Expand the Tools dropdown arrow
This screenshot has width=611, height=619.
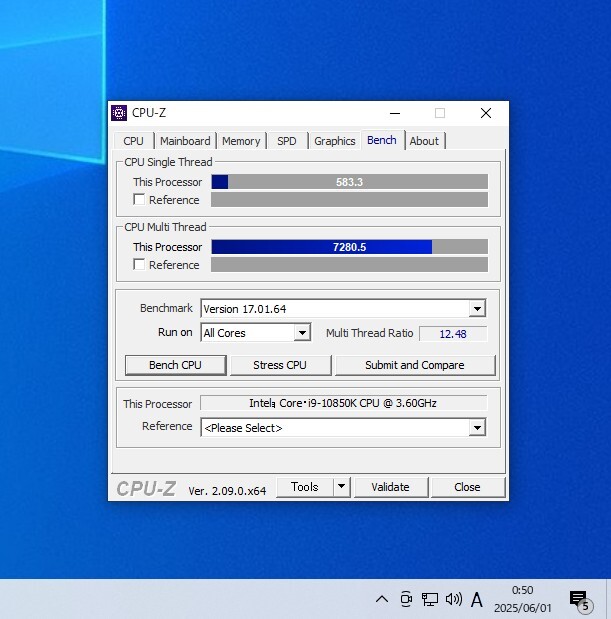pos(342,487)
